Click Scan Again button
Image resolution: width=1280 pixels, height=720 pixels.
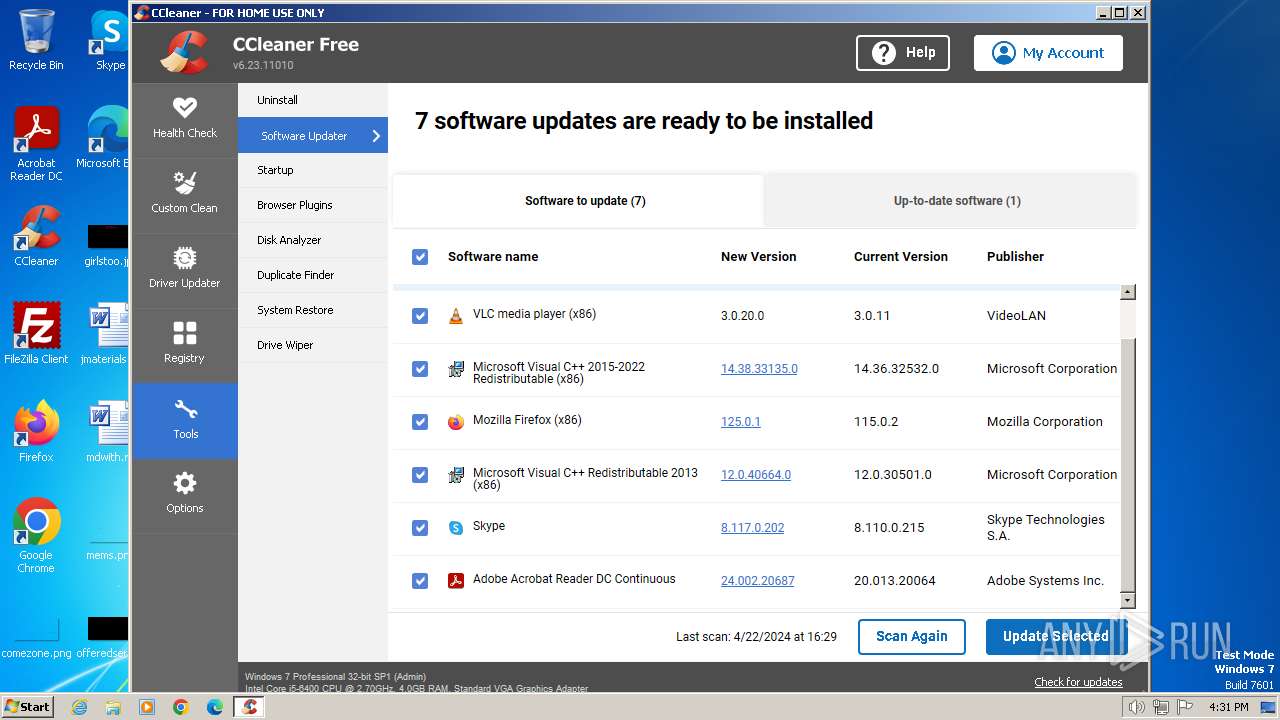pyautogui.click(x=911, y=636)
